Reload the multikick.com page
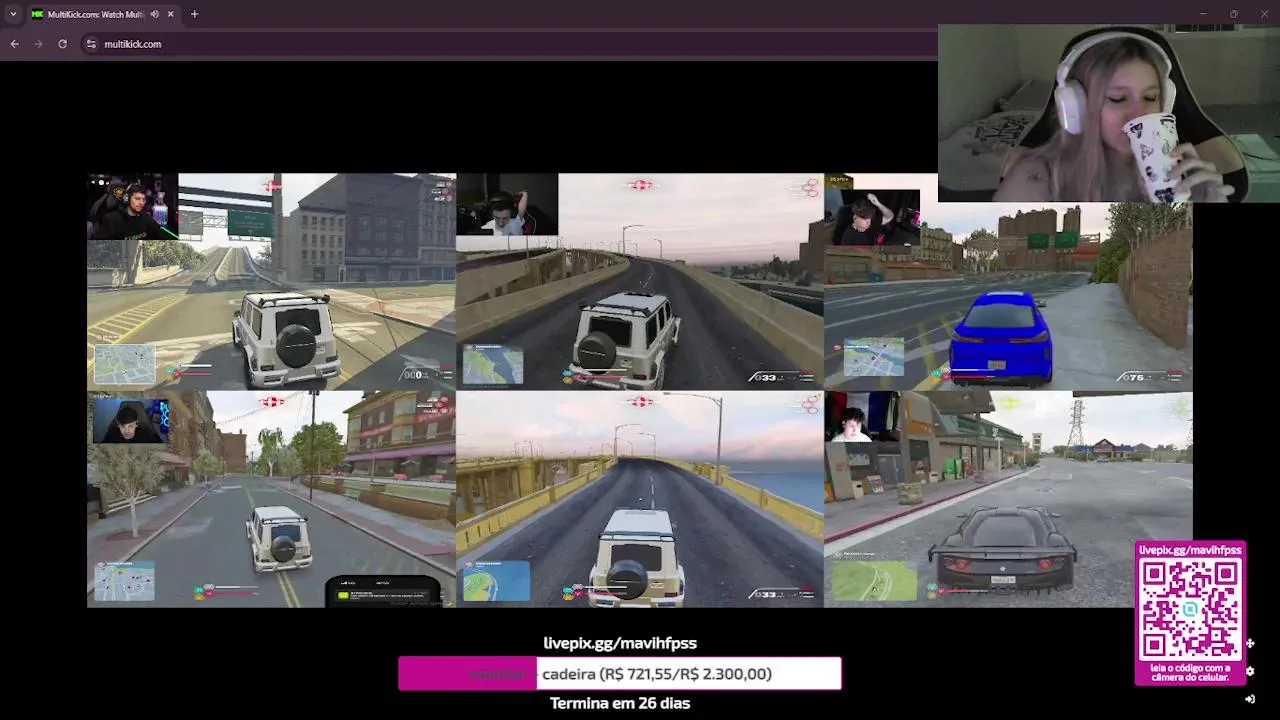Viewport: 1280px width, 720px height. (x=62, y=44)
